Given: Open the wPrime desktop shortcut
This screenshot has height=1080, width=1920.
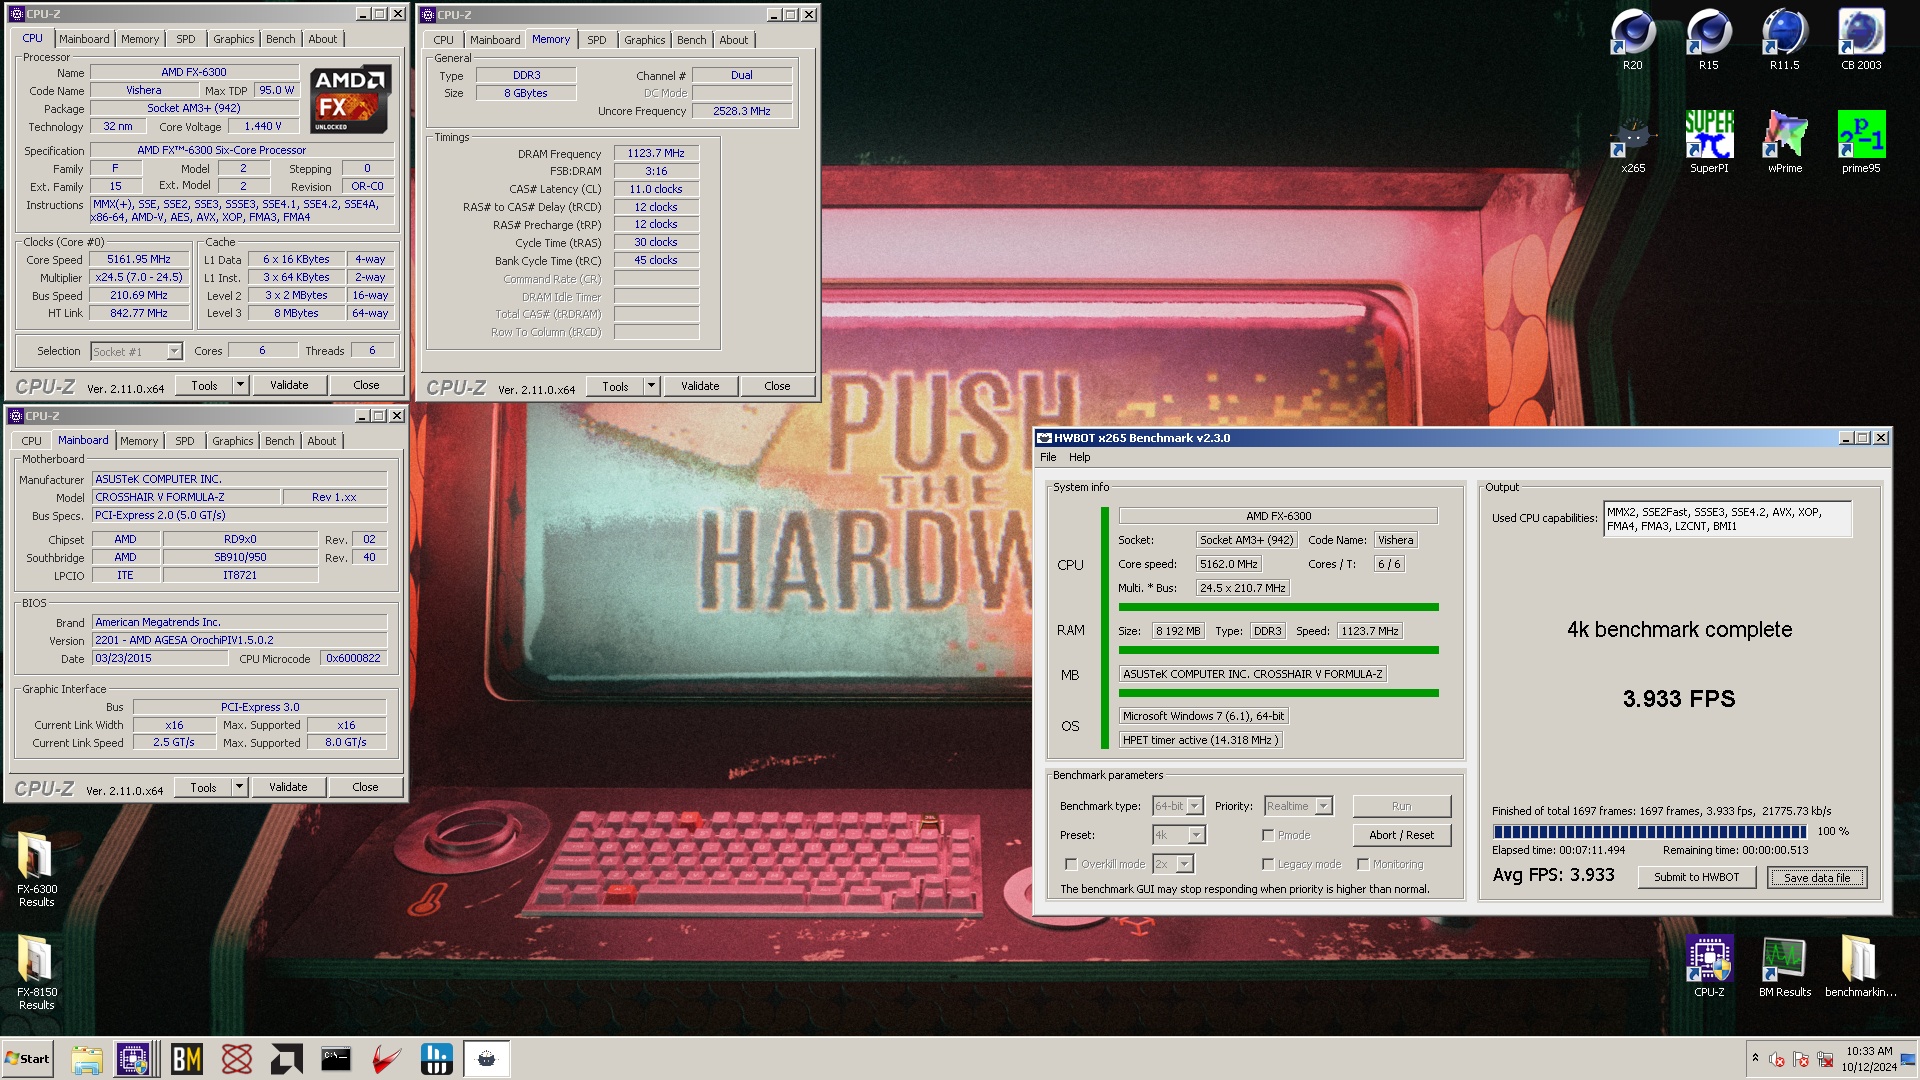Looking at the screenshot, I should (1784, 143).
